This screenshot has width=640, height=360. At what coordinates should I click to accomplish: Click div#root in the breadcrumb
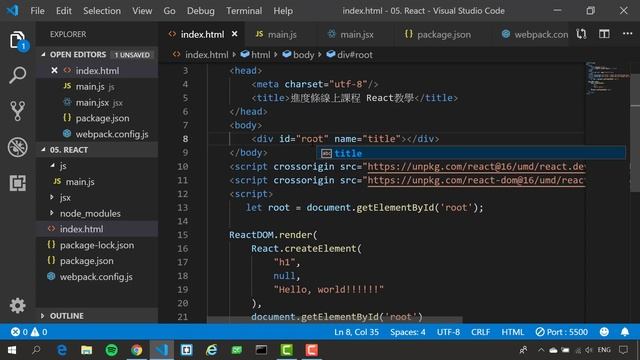point(350,55)
